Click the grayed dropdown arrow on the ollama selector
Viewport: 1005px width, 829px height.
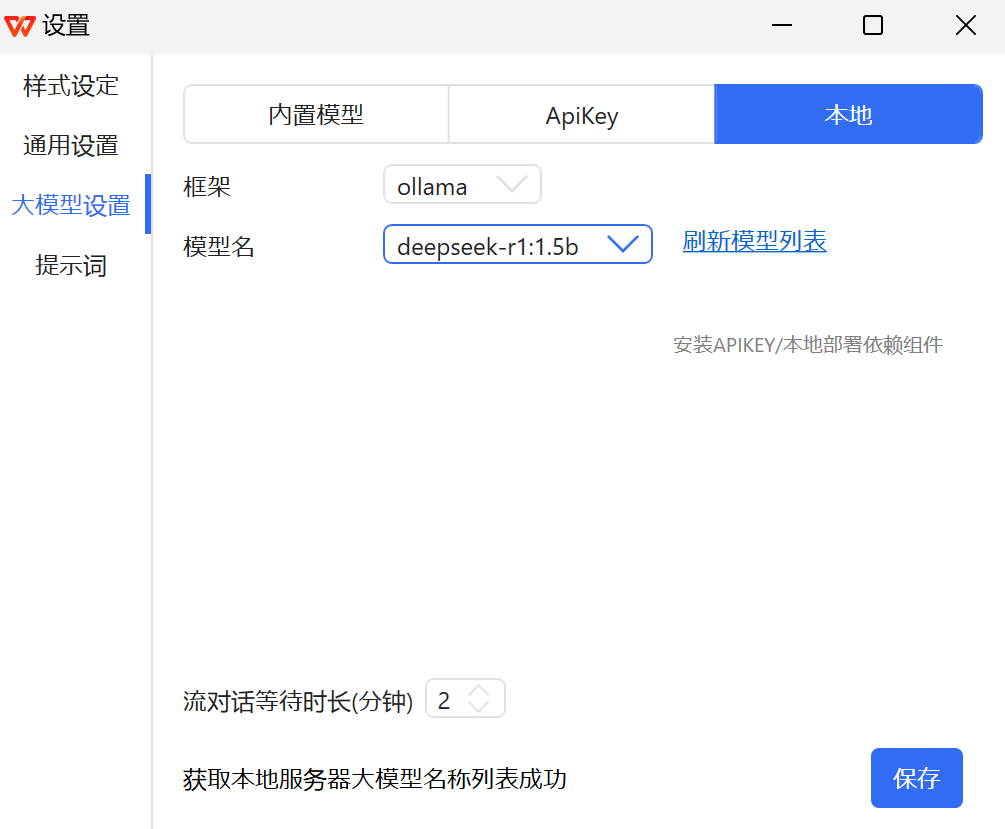pos(514,184)
